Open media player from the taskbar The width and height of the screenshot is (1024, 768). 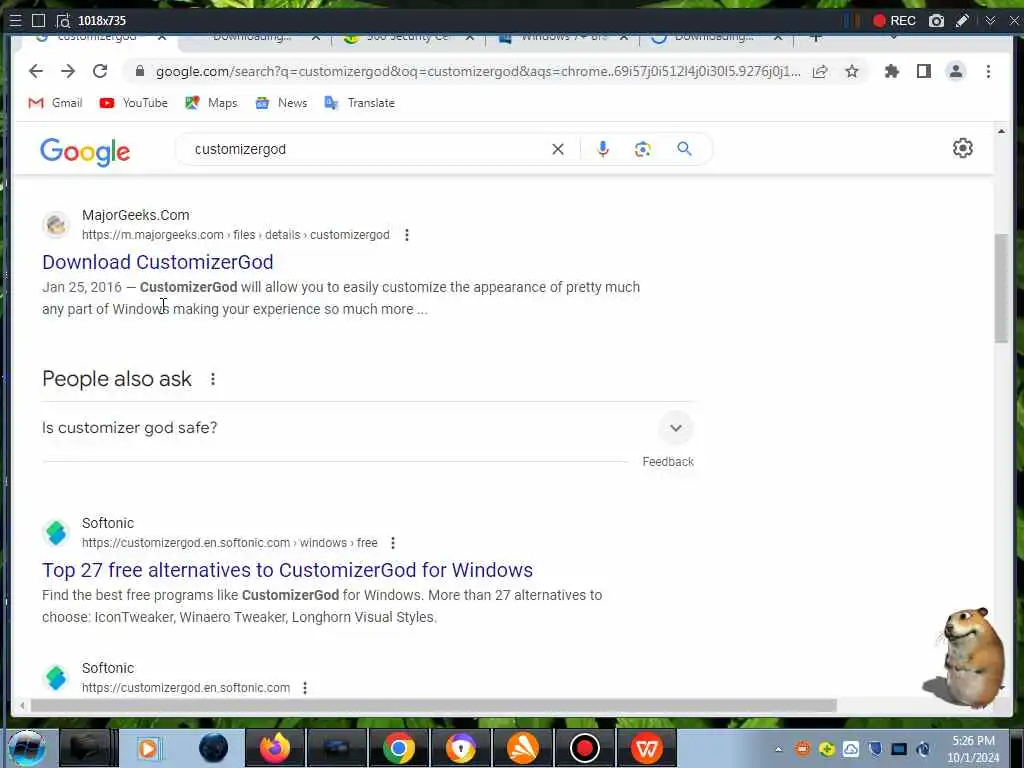coord(148,748)
